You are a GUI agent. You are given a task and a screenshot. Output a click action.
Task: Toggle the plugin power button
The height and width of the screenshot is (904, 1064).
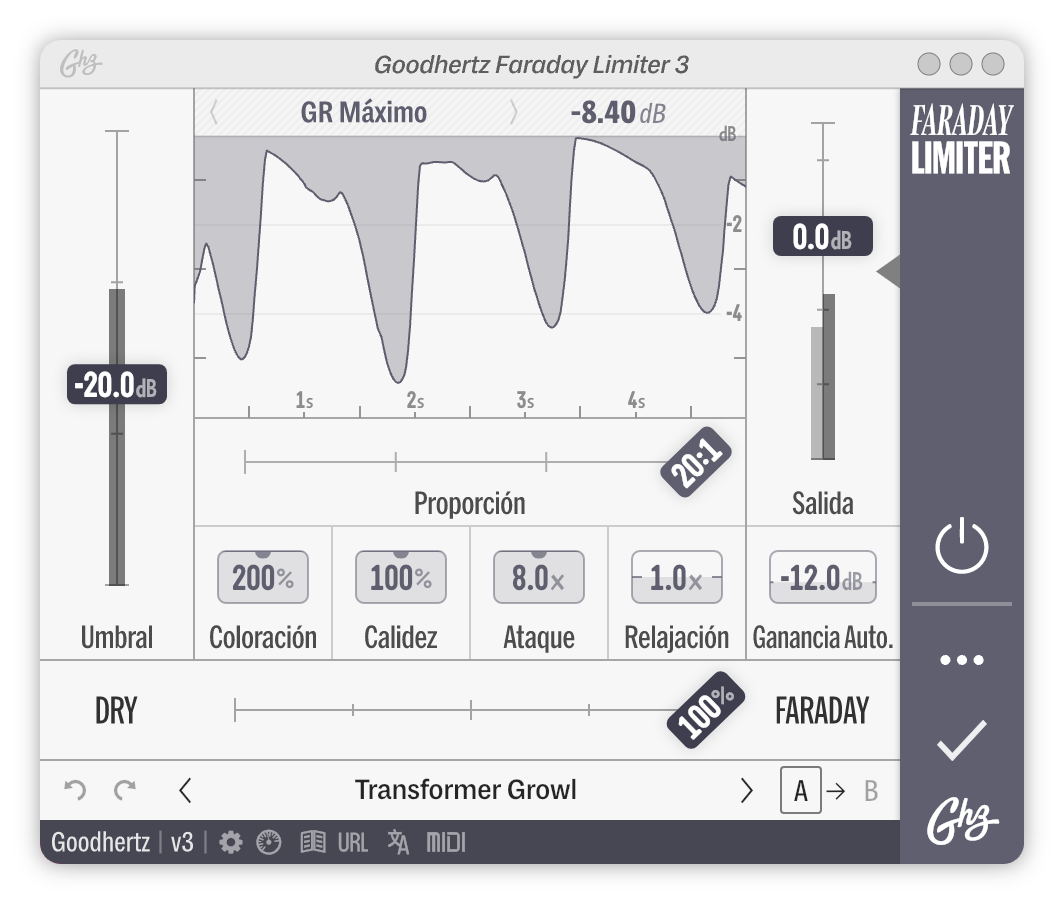point(962,546)
